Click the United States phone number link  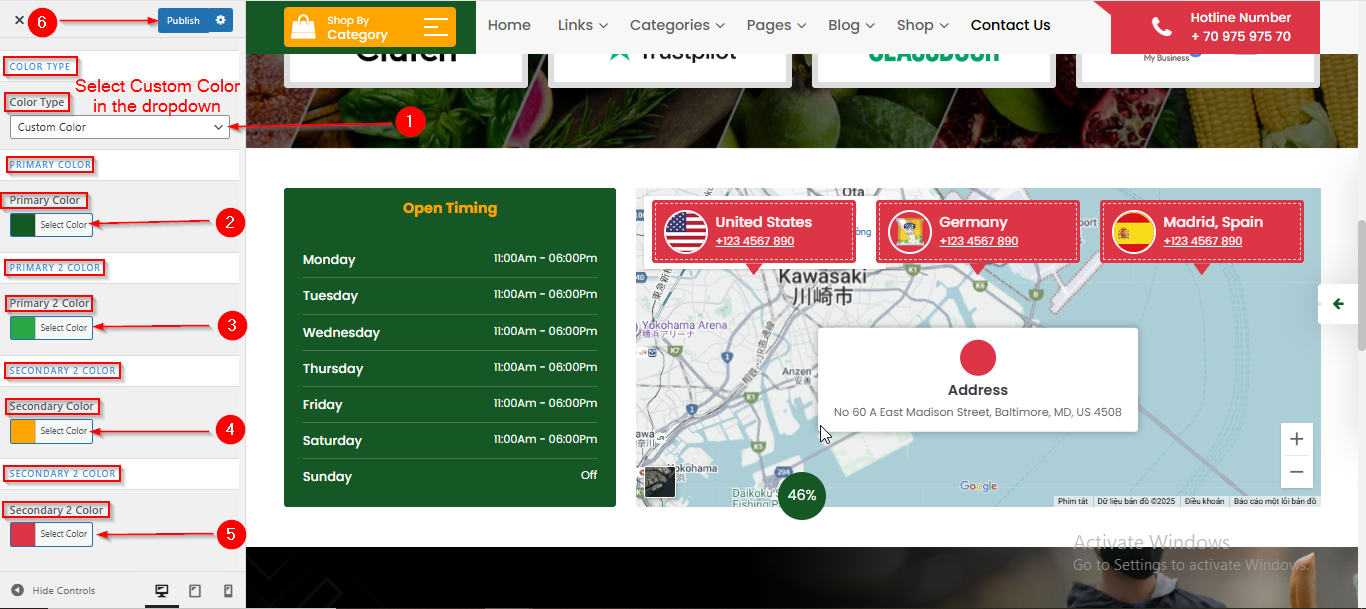[x=754, y=241]
